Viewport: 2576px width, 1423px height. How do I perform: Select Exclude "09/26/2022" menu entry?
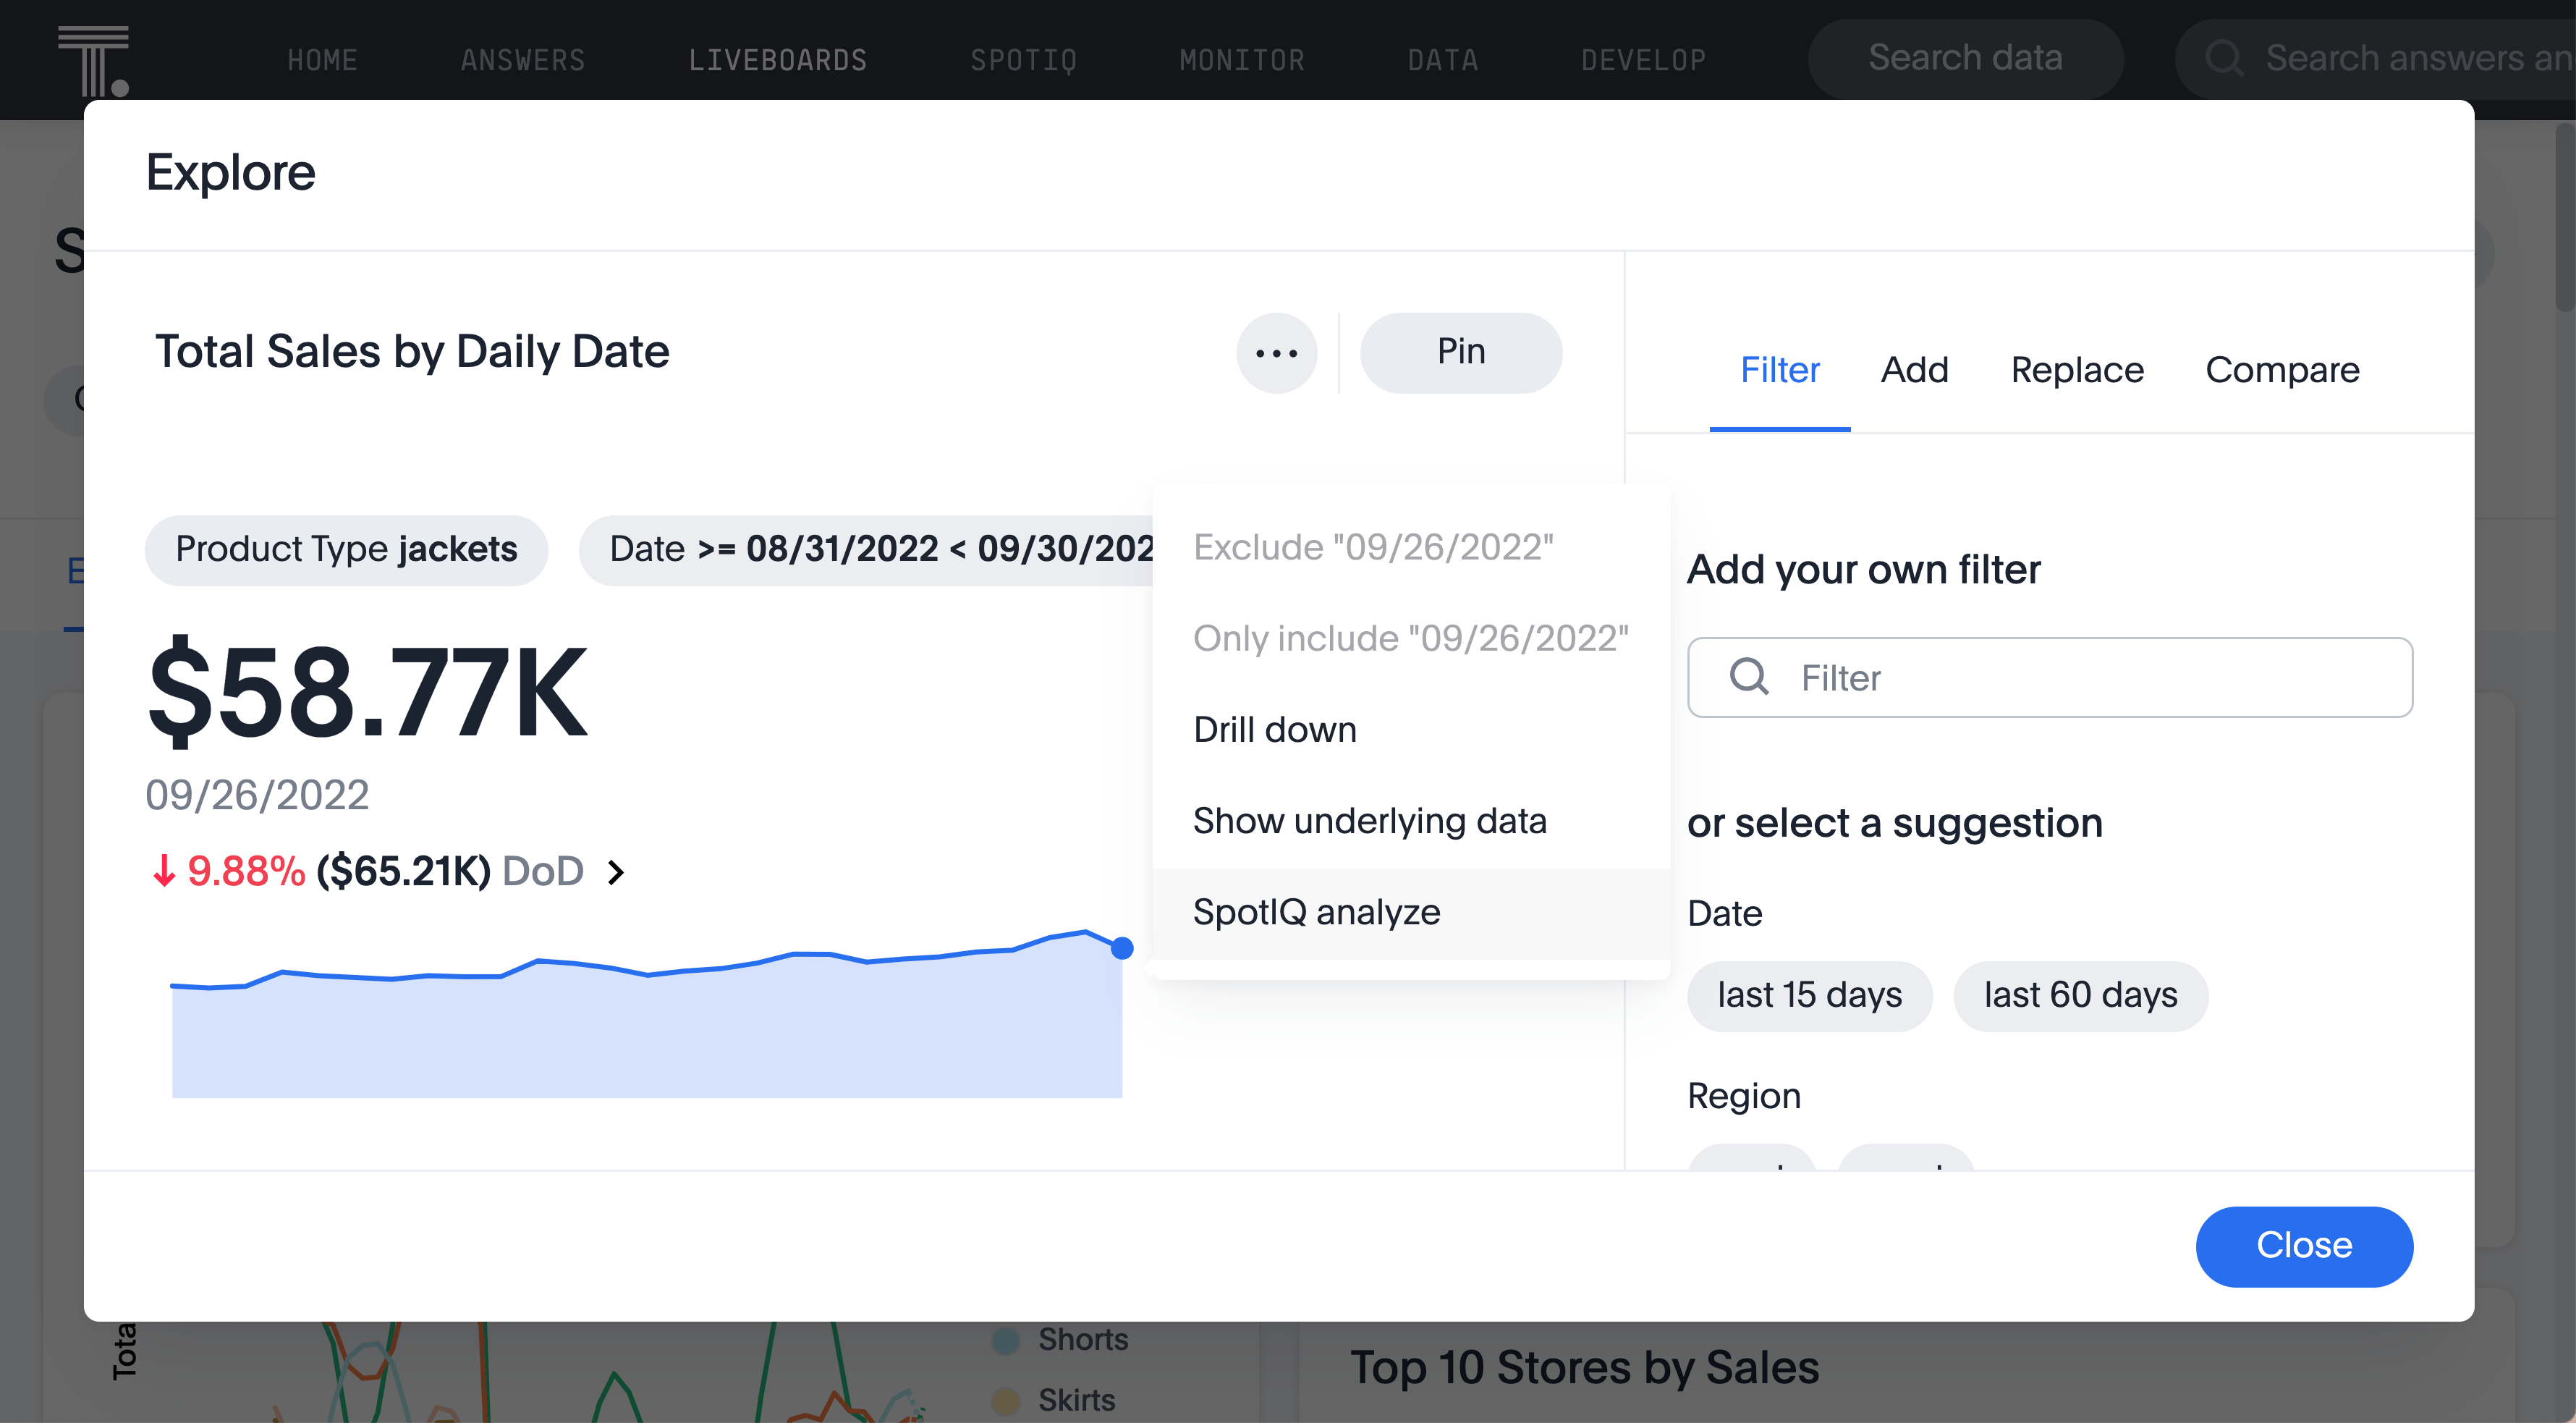point(1411,547)
